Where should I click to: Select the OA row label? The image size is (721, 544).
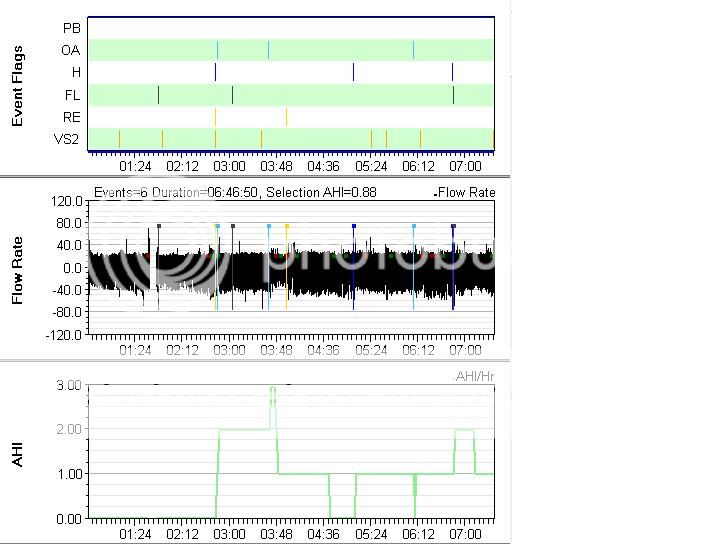(x=71, y=50)
